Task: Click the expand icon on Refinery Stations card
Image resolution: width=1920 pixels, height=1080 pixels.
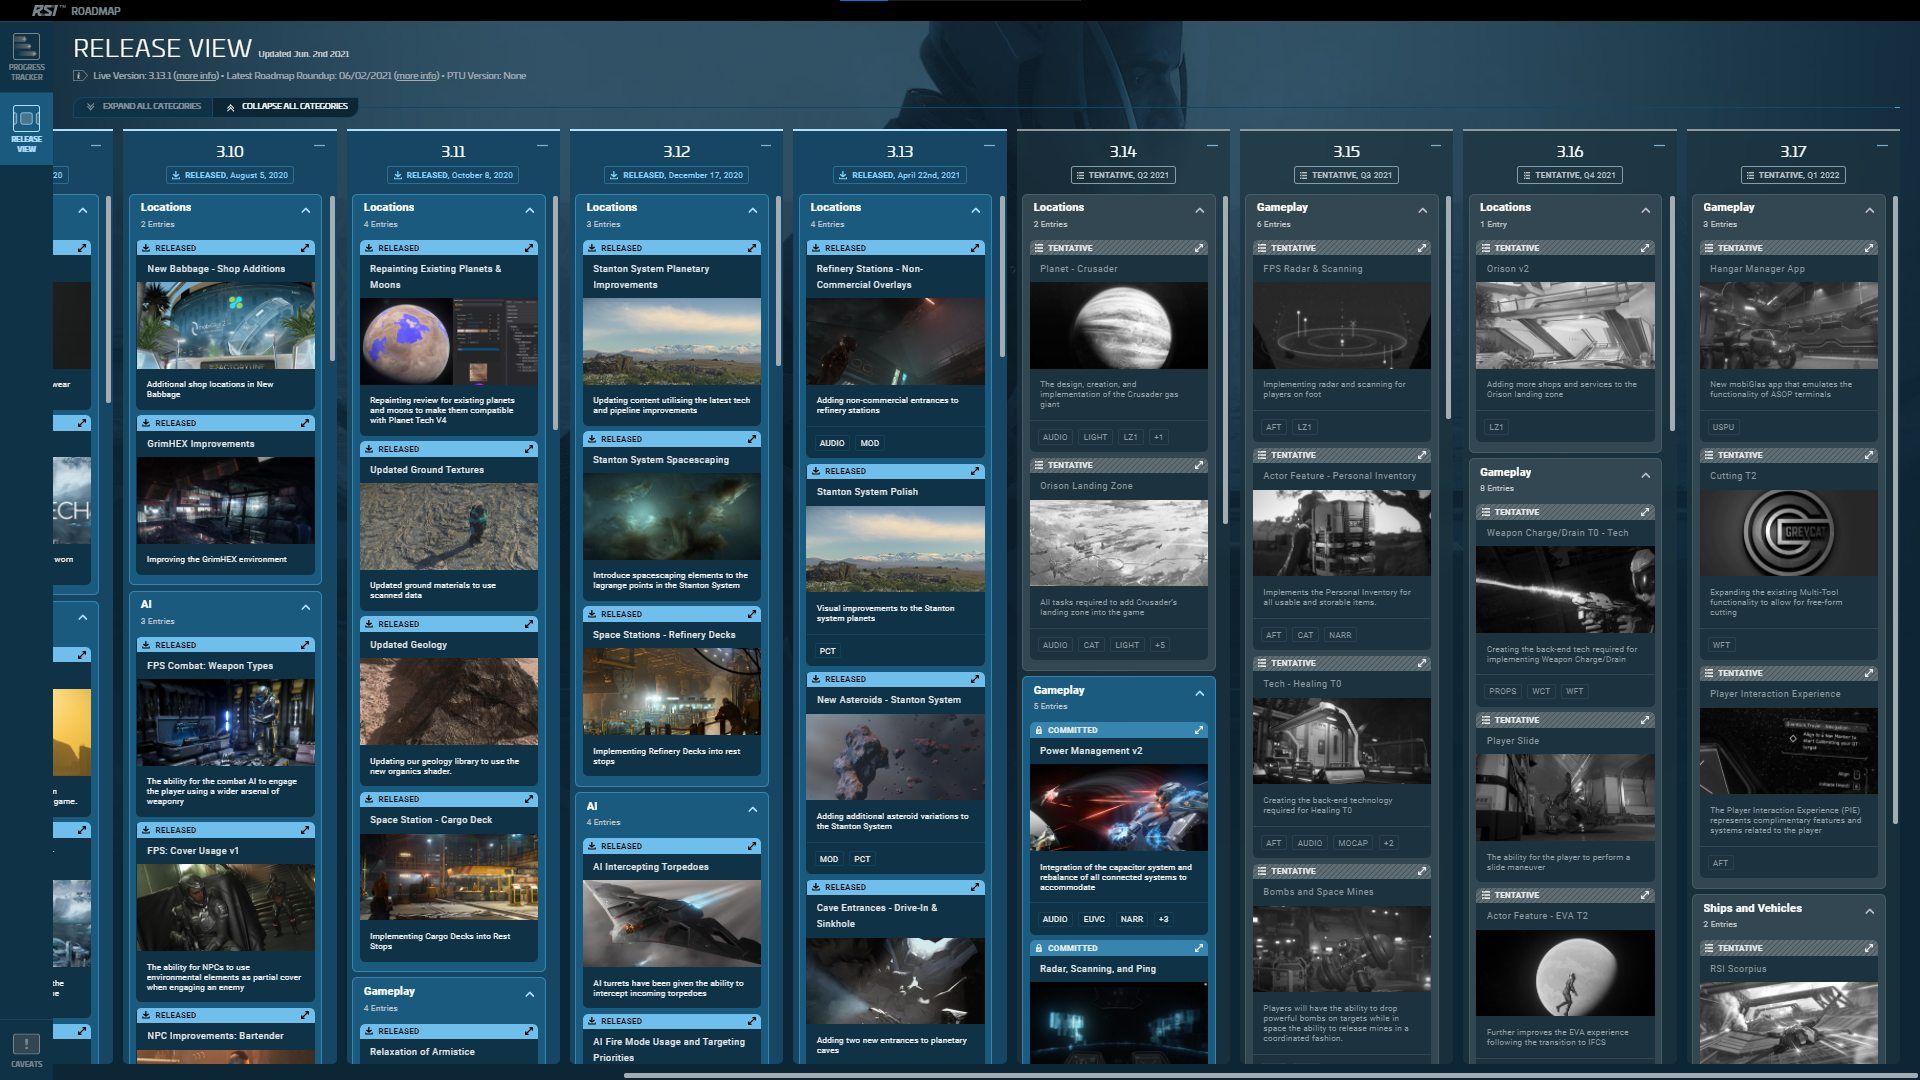Action: (x=975, y=248)
